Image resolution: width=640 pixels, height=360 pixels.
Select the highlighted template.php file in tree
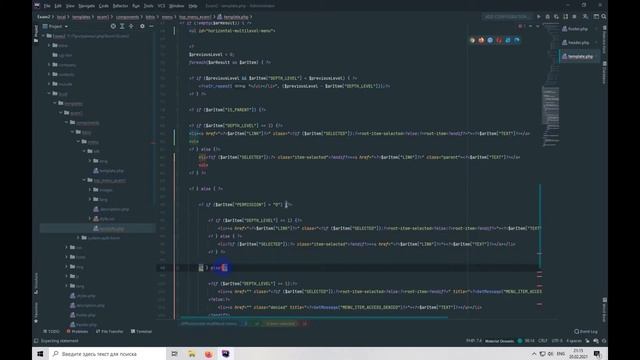coord(97,229)
